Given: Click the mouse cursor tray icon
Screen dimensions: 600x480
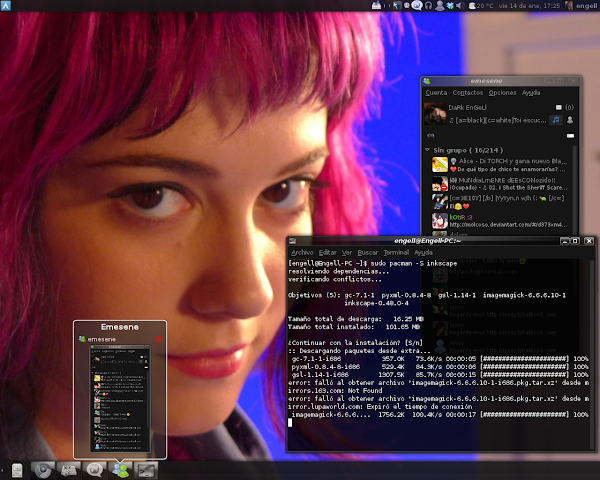Looking at the screenshot, I should point(396,5).
